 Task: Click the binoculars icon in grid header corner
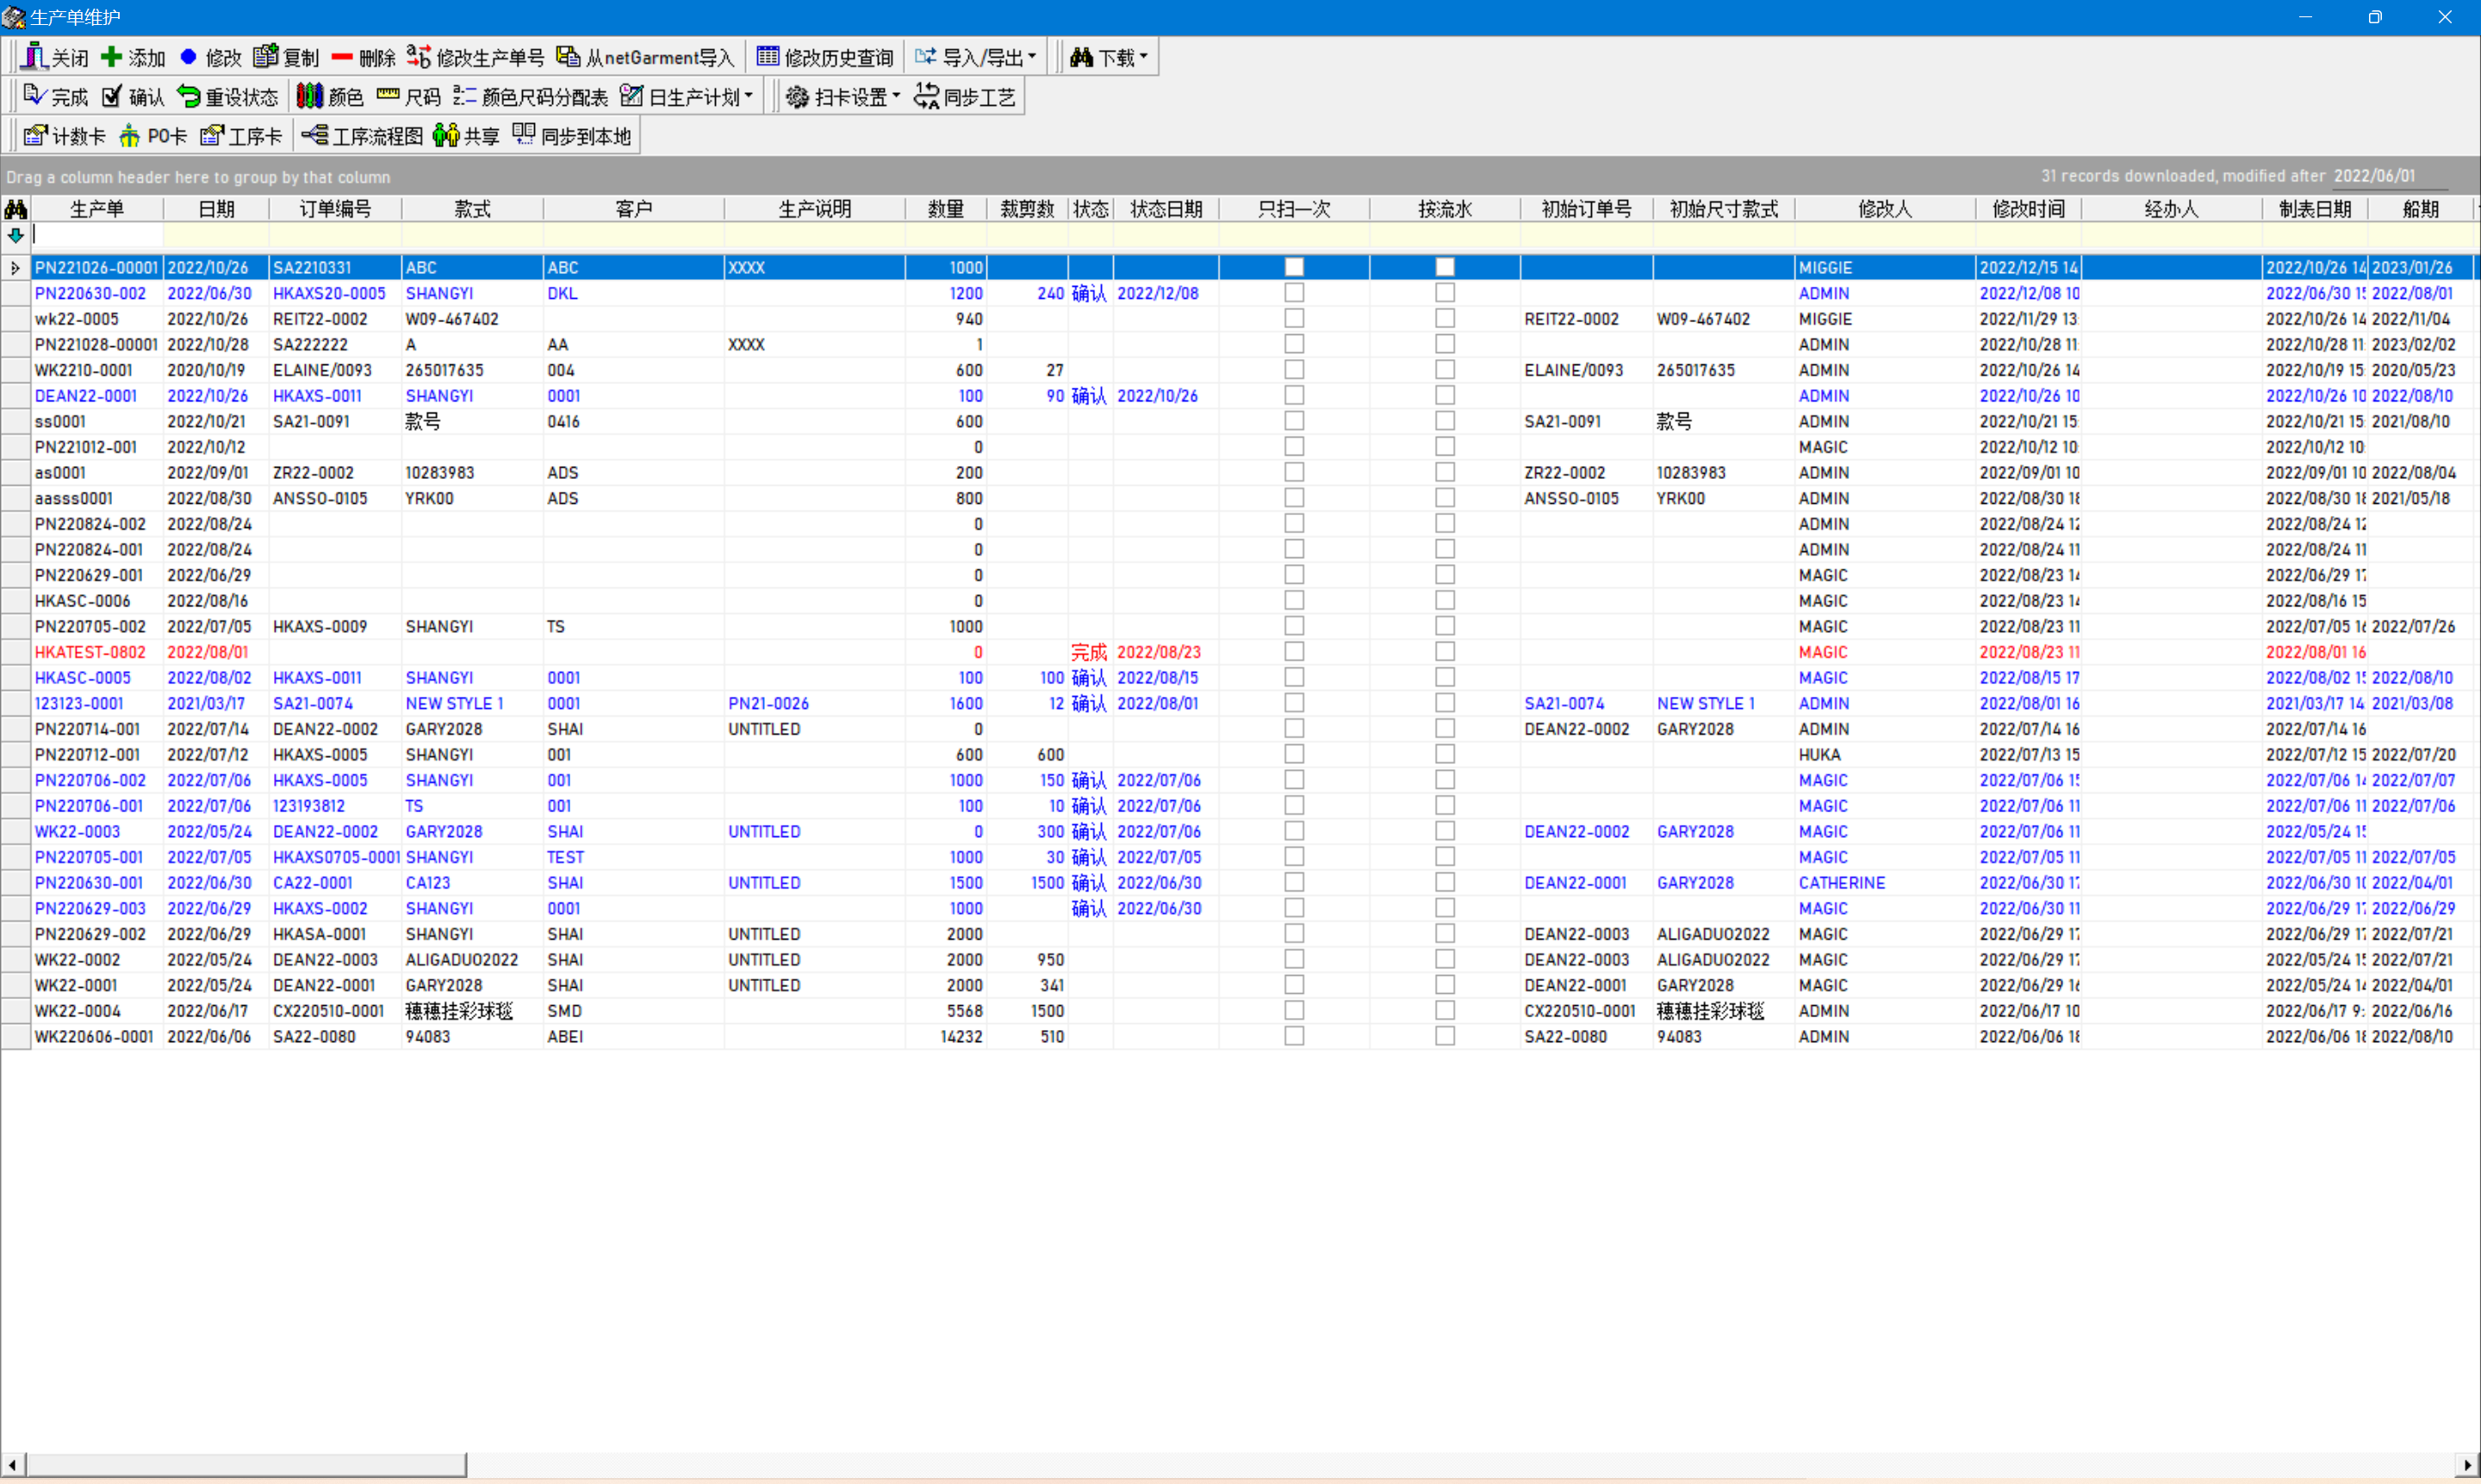16,209
